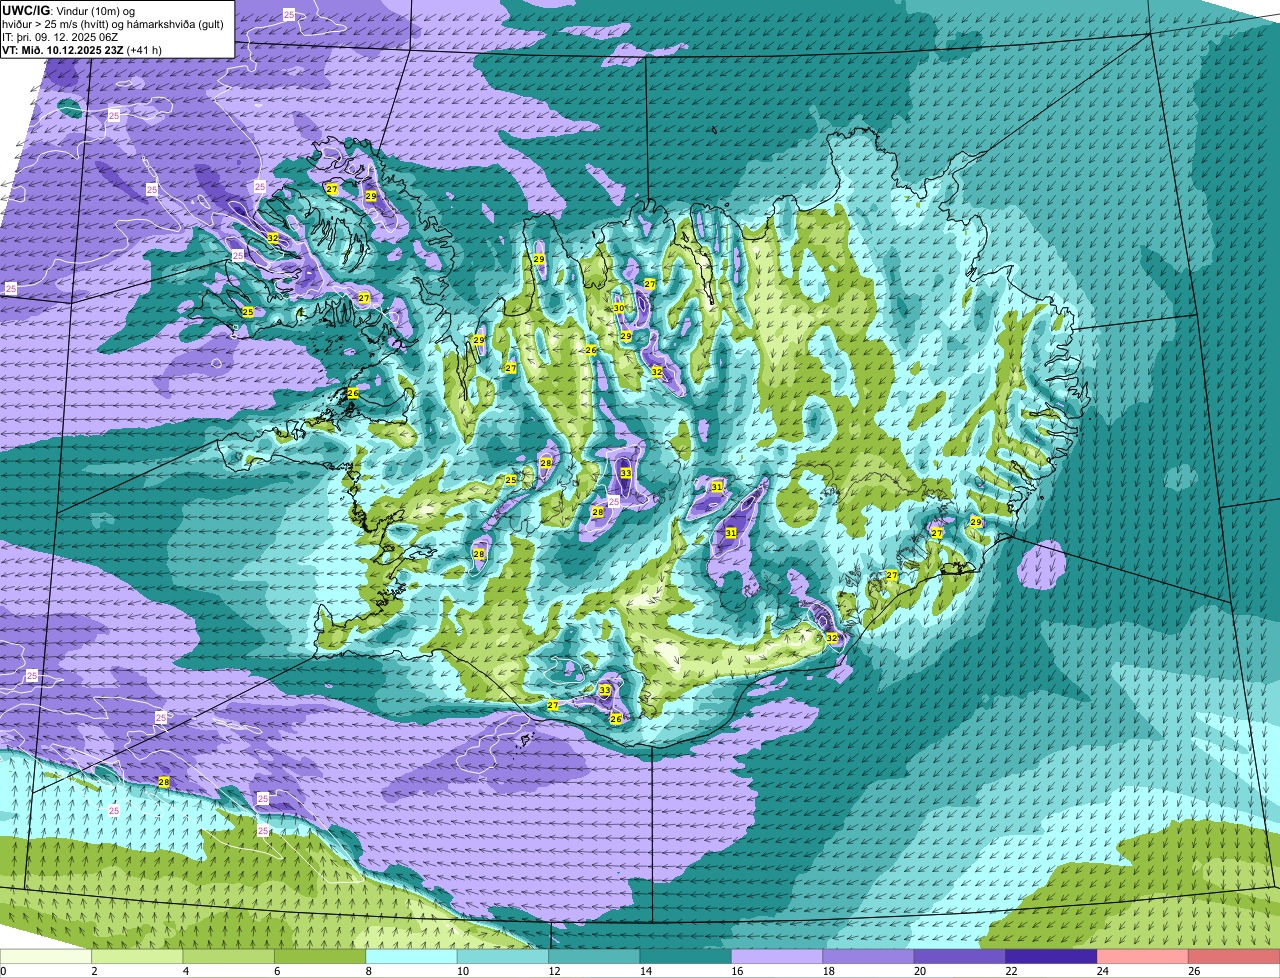Screen dimensions: 1280x978
Task: Select the turquoise 10–12 m/s legend swatch
Action: click(x=503, y=957)
